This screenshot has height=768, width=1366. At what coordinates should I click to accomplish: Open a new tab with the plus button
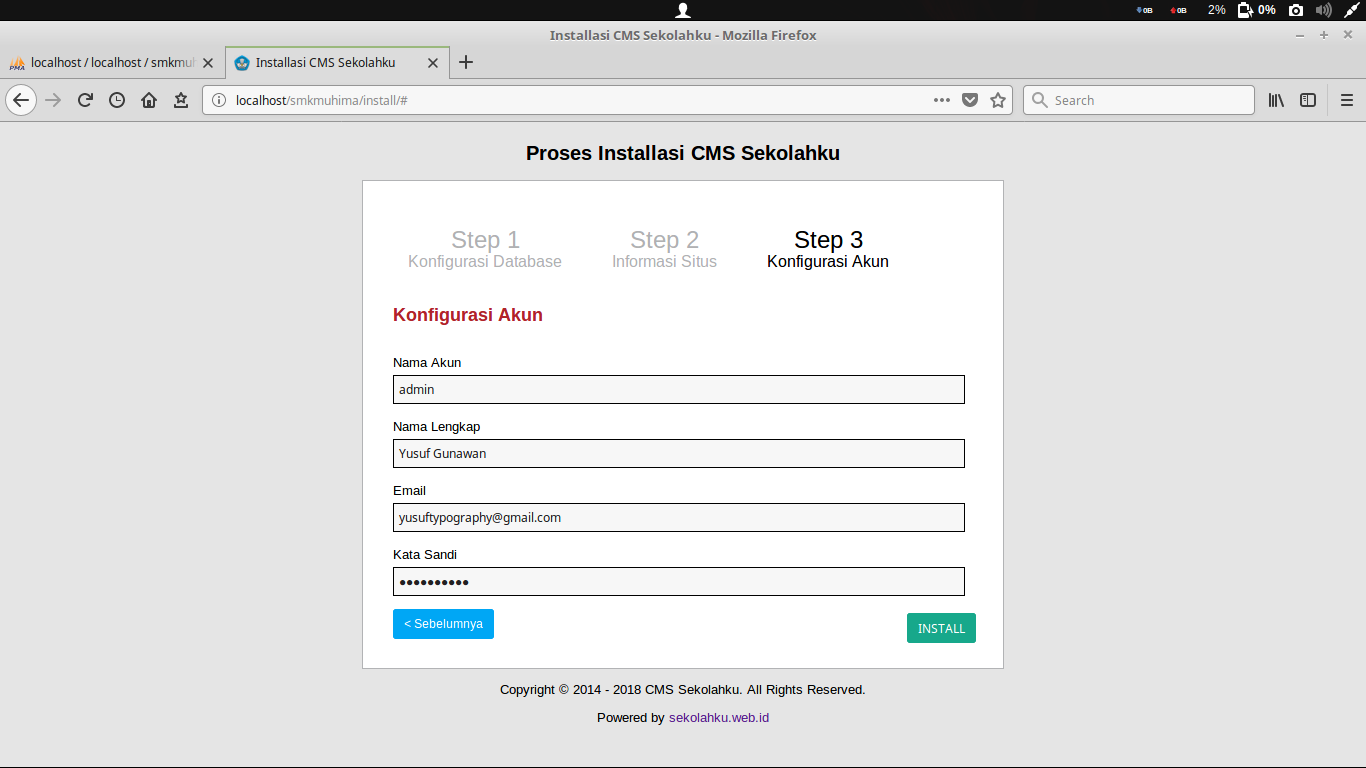click(466, 62)
